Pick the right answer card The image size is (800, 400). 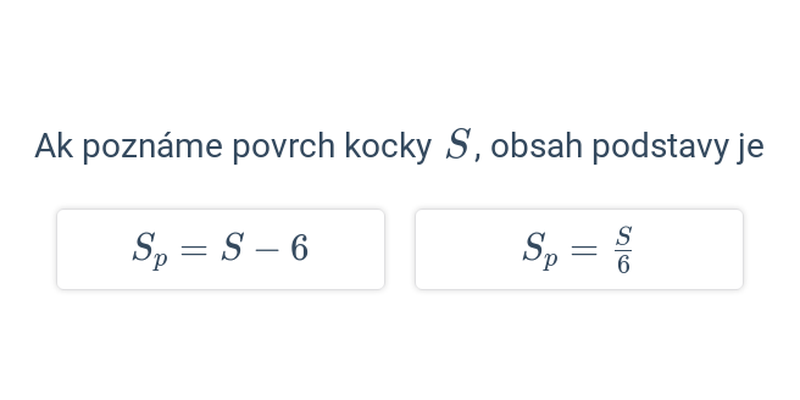(579, 249)
